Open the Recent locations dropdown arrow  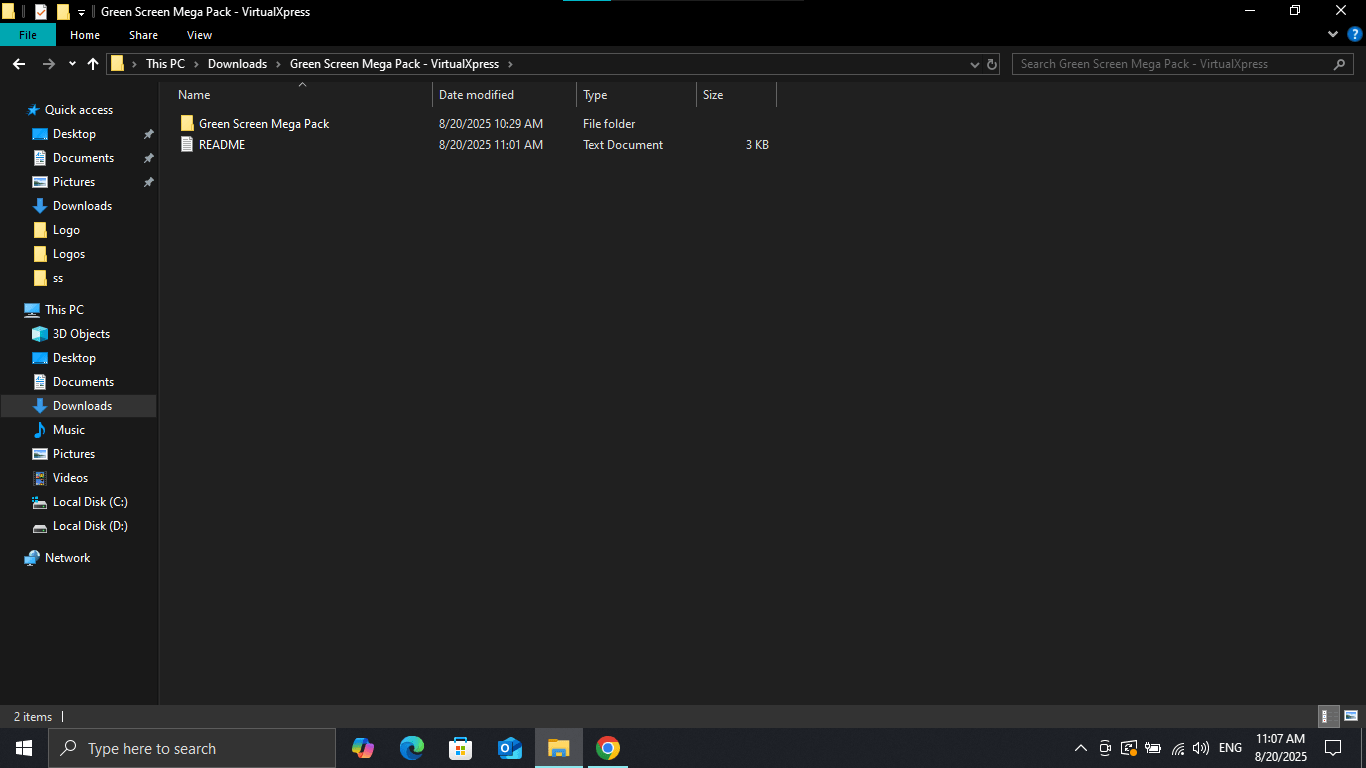72,64
